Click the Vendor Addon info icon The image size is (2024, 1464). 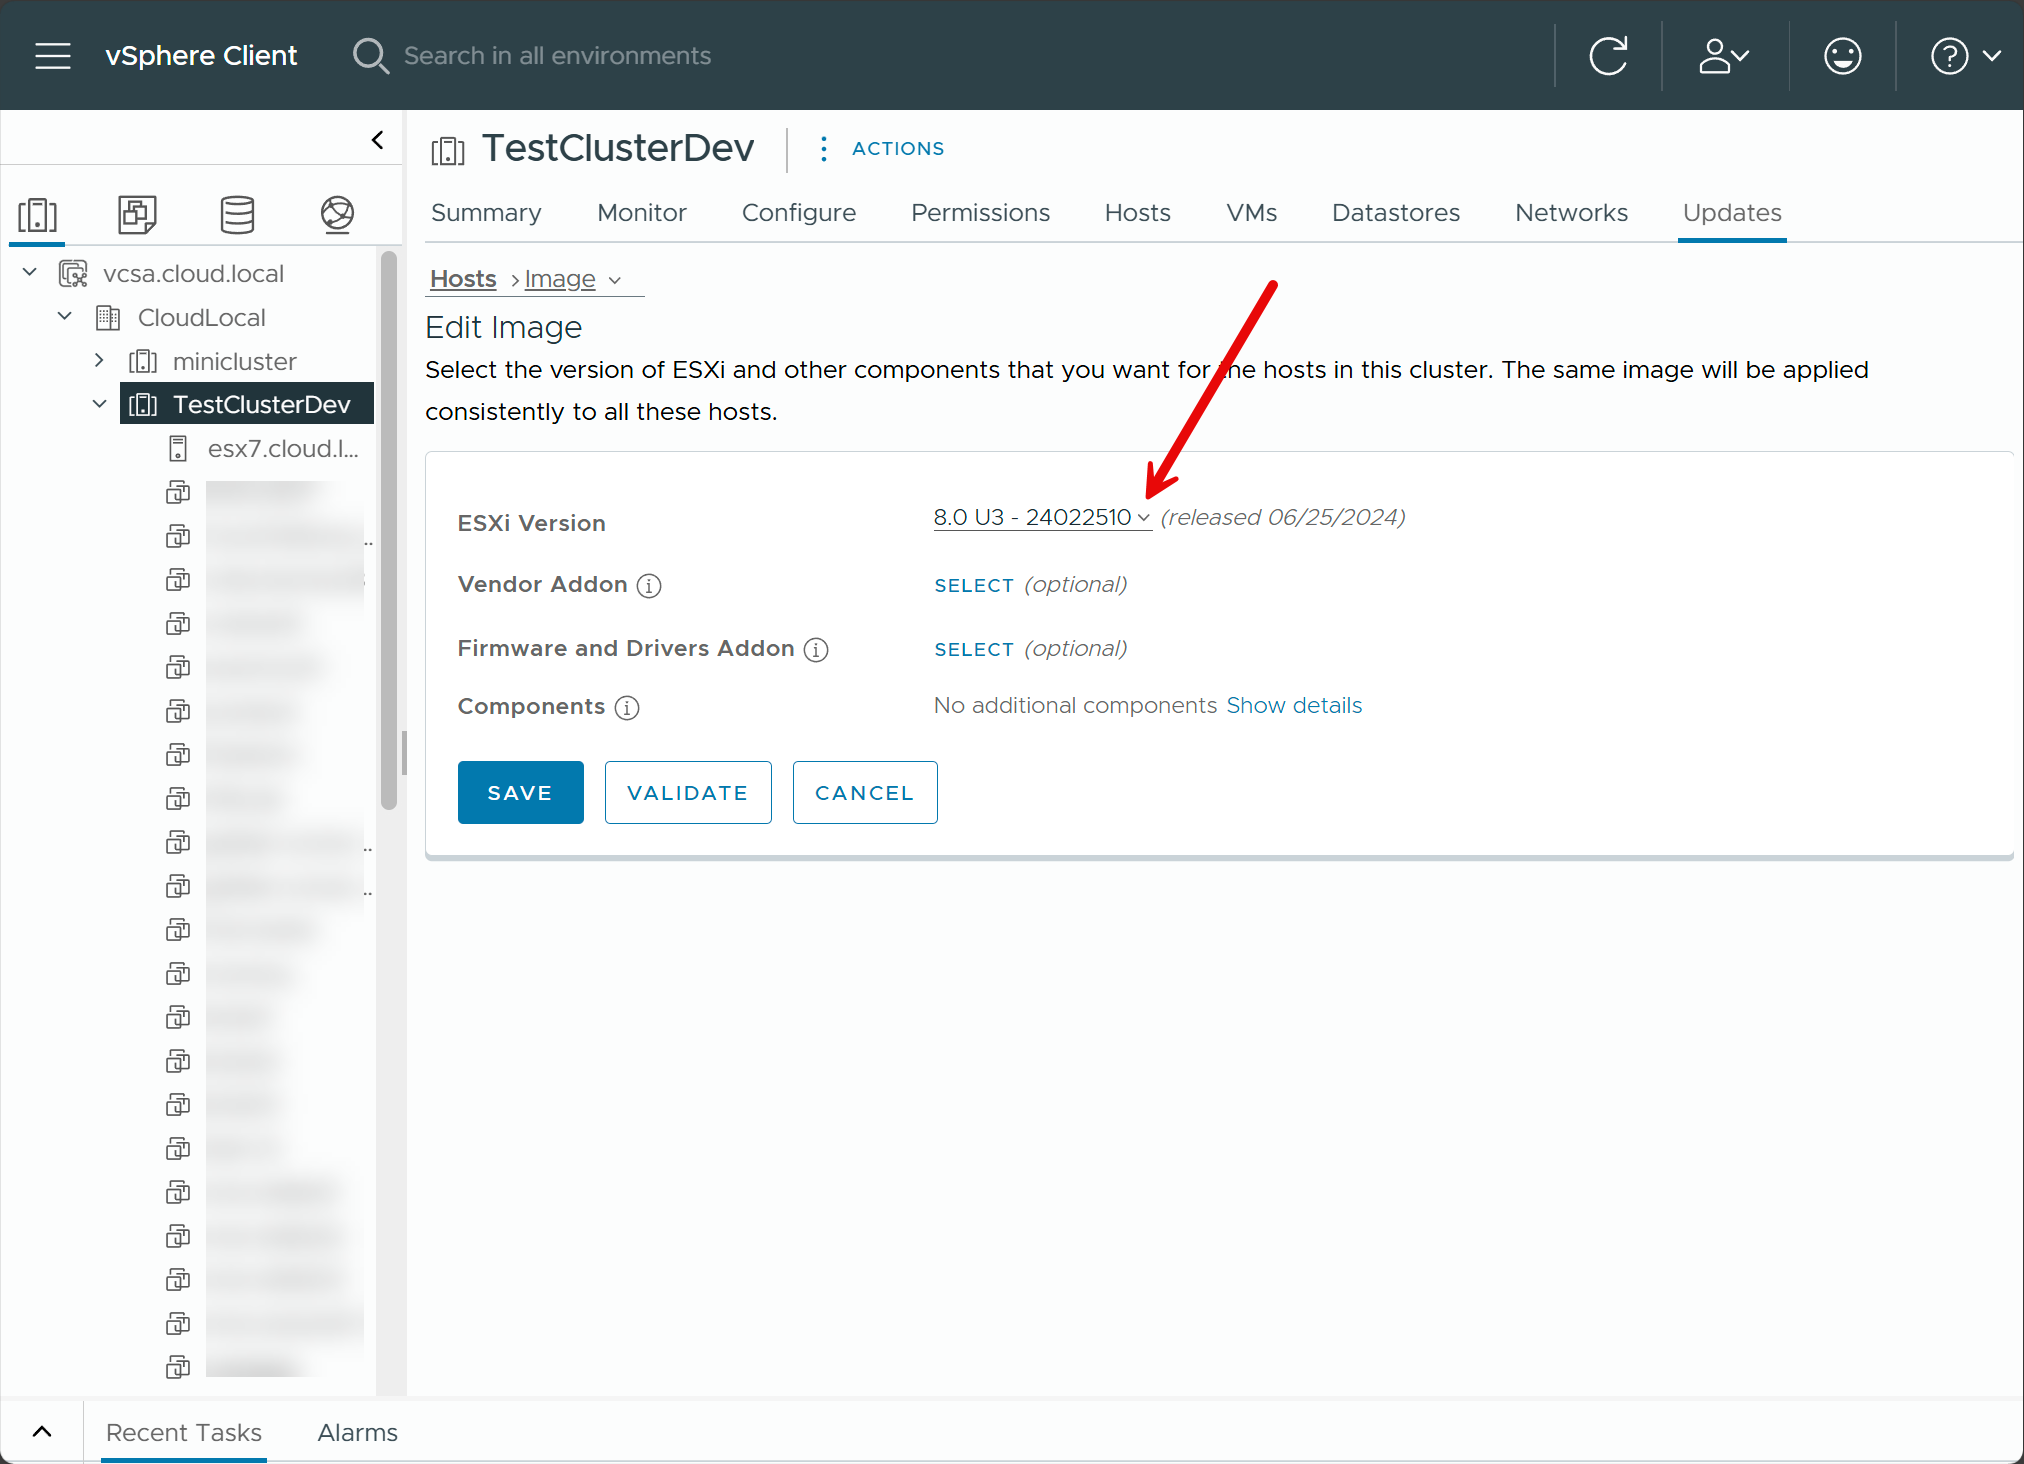pos(649,586)
